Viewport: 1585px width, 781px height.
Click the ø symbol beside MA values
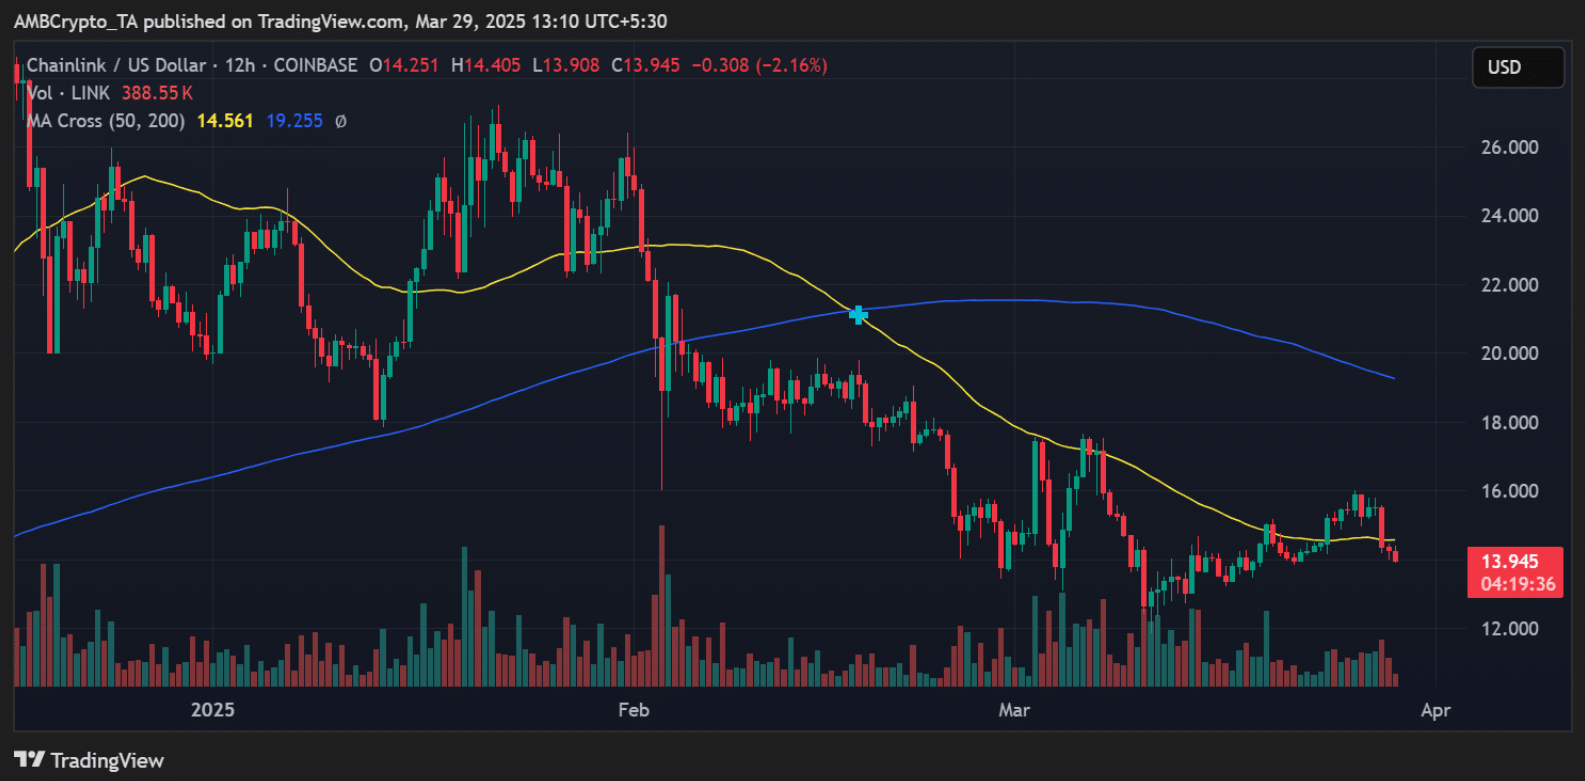pos(341,121)
